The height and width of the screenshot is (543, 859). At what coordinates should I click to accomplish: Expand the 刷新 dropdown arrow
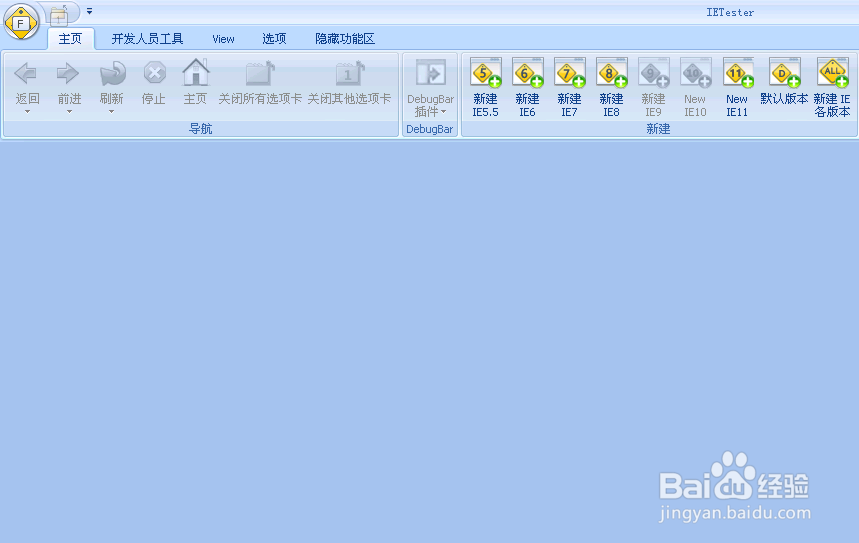click(x=112, y=112)
